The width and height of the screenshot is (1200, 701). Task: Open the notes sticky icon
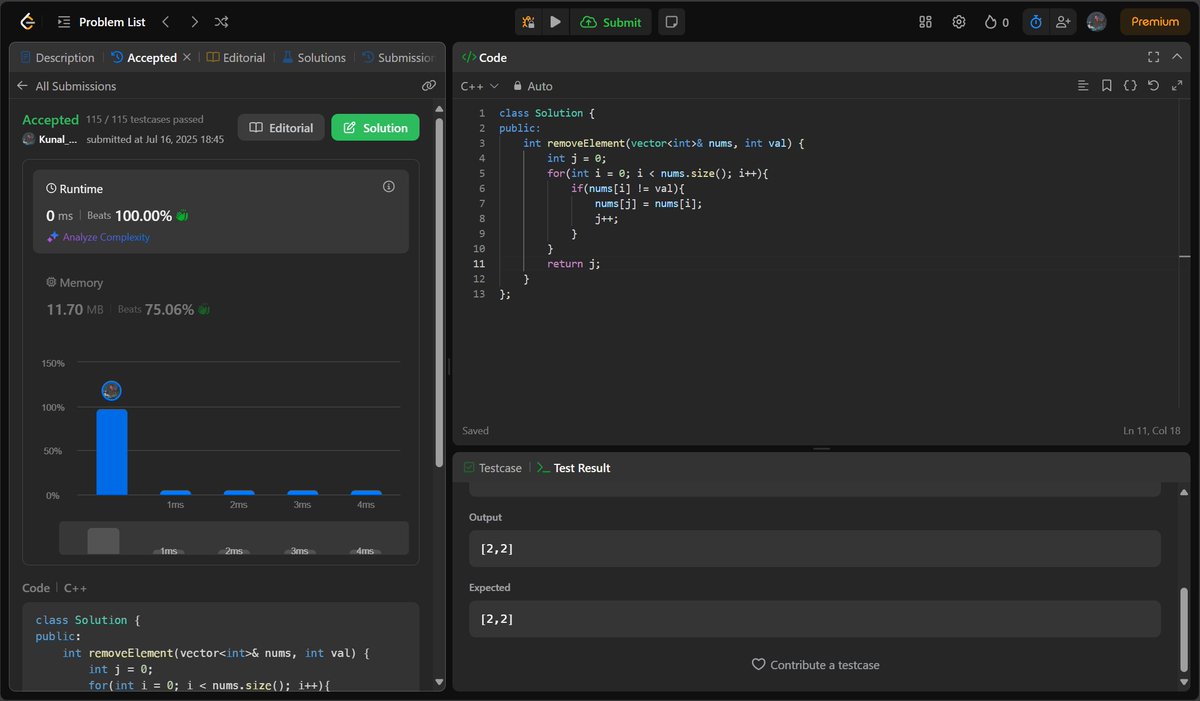tap(672, 22)
